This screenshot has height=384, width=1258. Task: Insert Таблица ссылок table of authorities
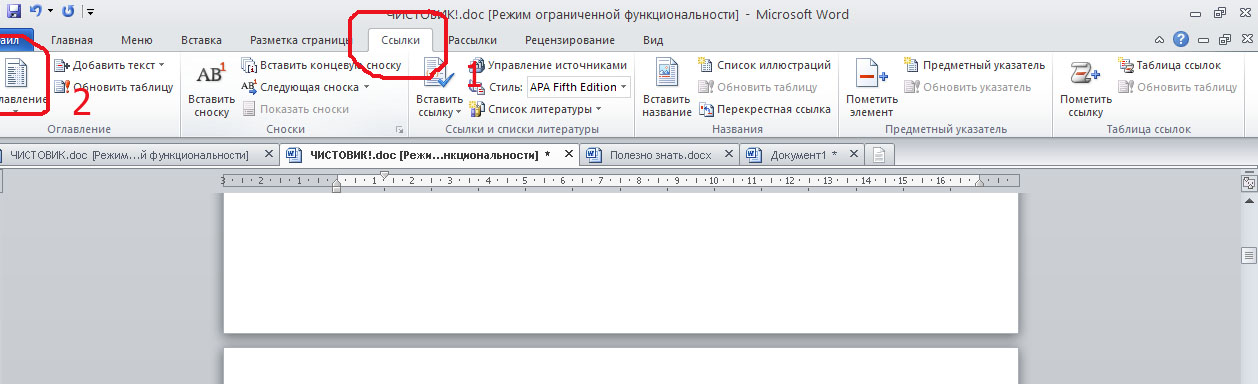point(1169,65)
